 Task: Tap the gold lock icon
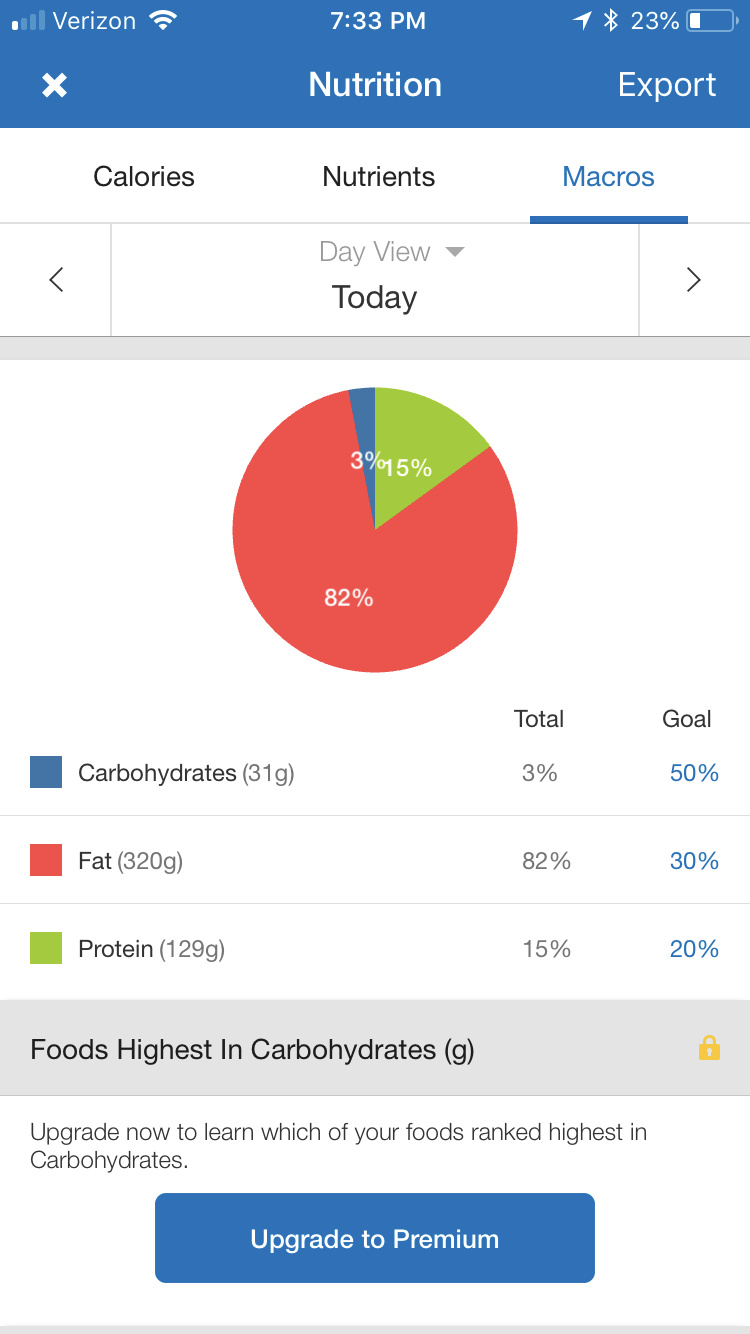[709, 1048]
